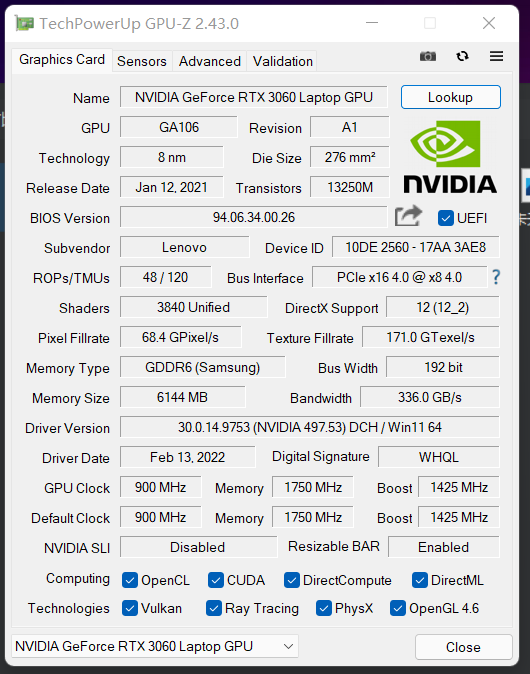This screenshot has height=674, width=530.
Task: Expand the GPU selection dropdown
Action: click(155, 646)
